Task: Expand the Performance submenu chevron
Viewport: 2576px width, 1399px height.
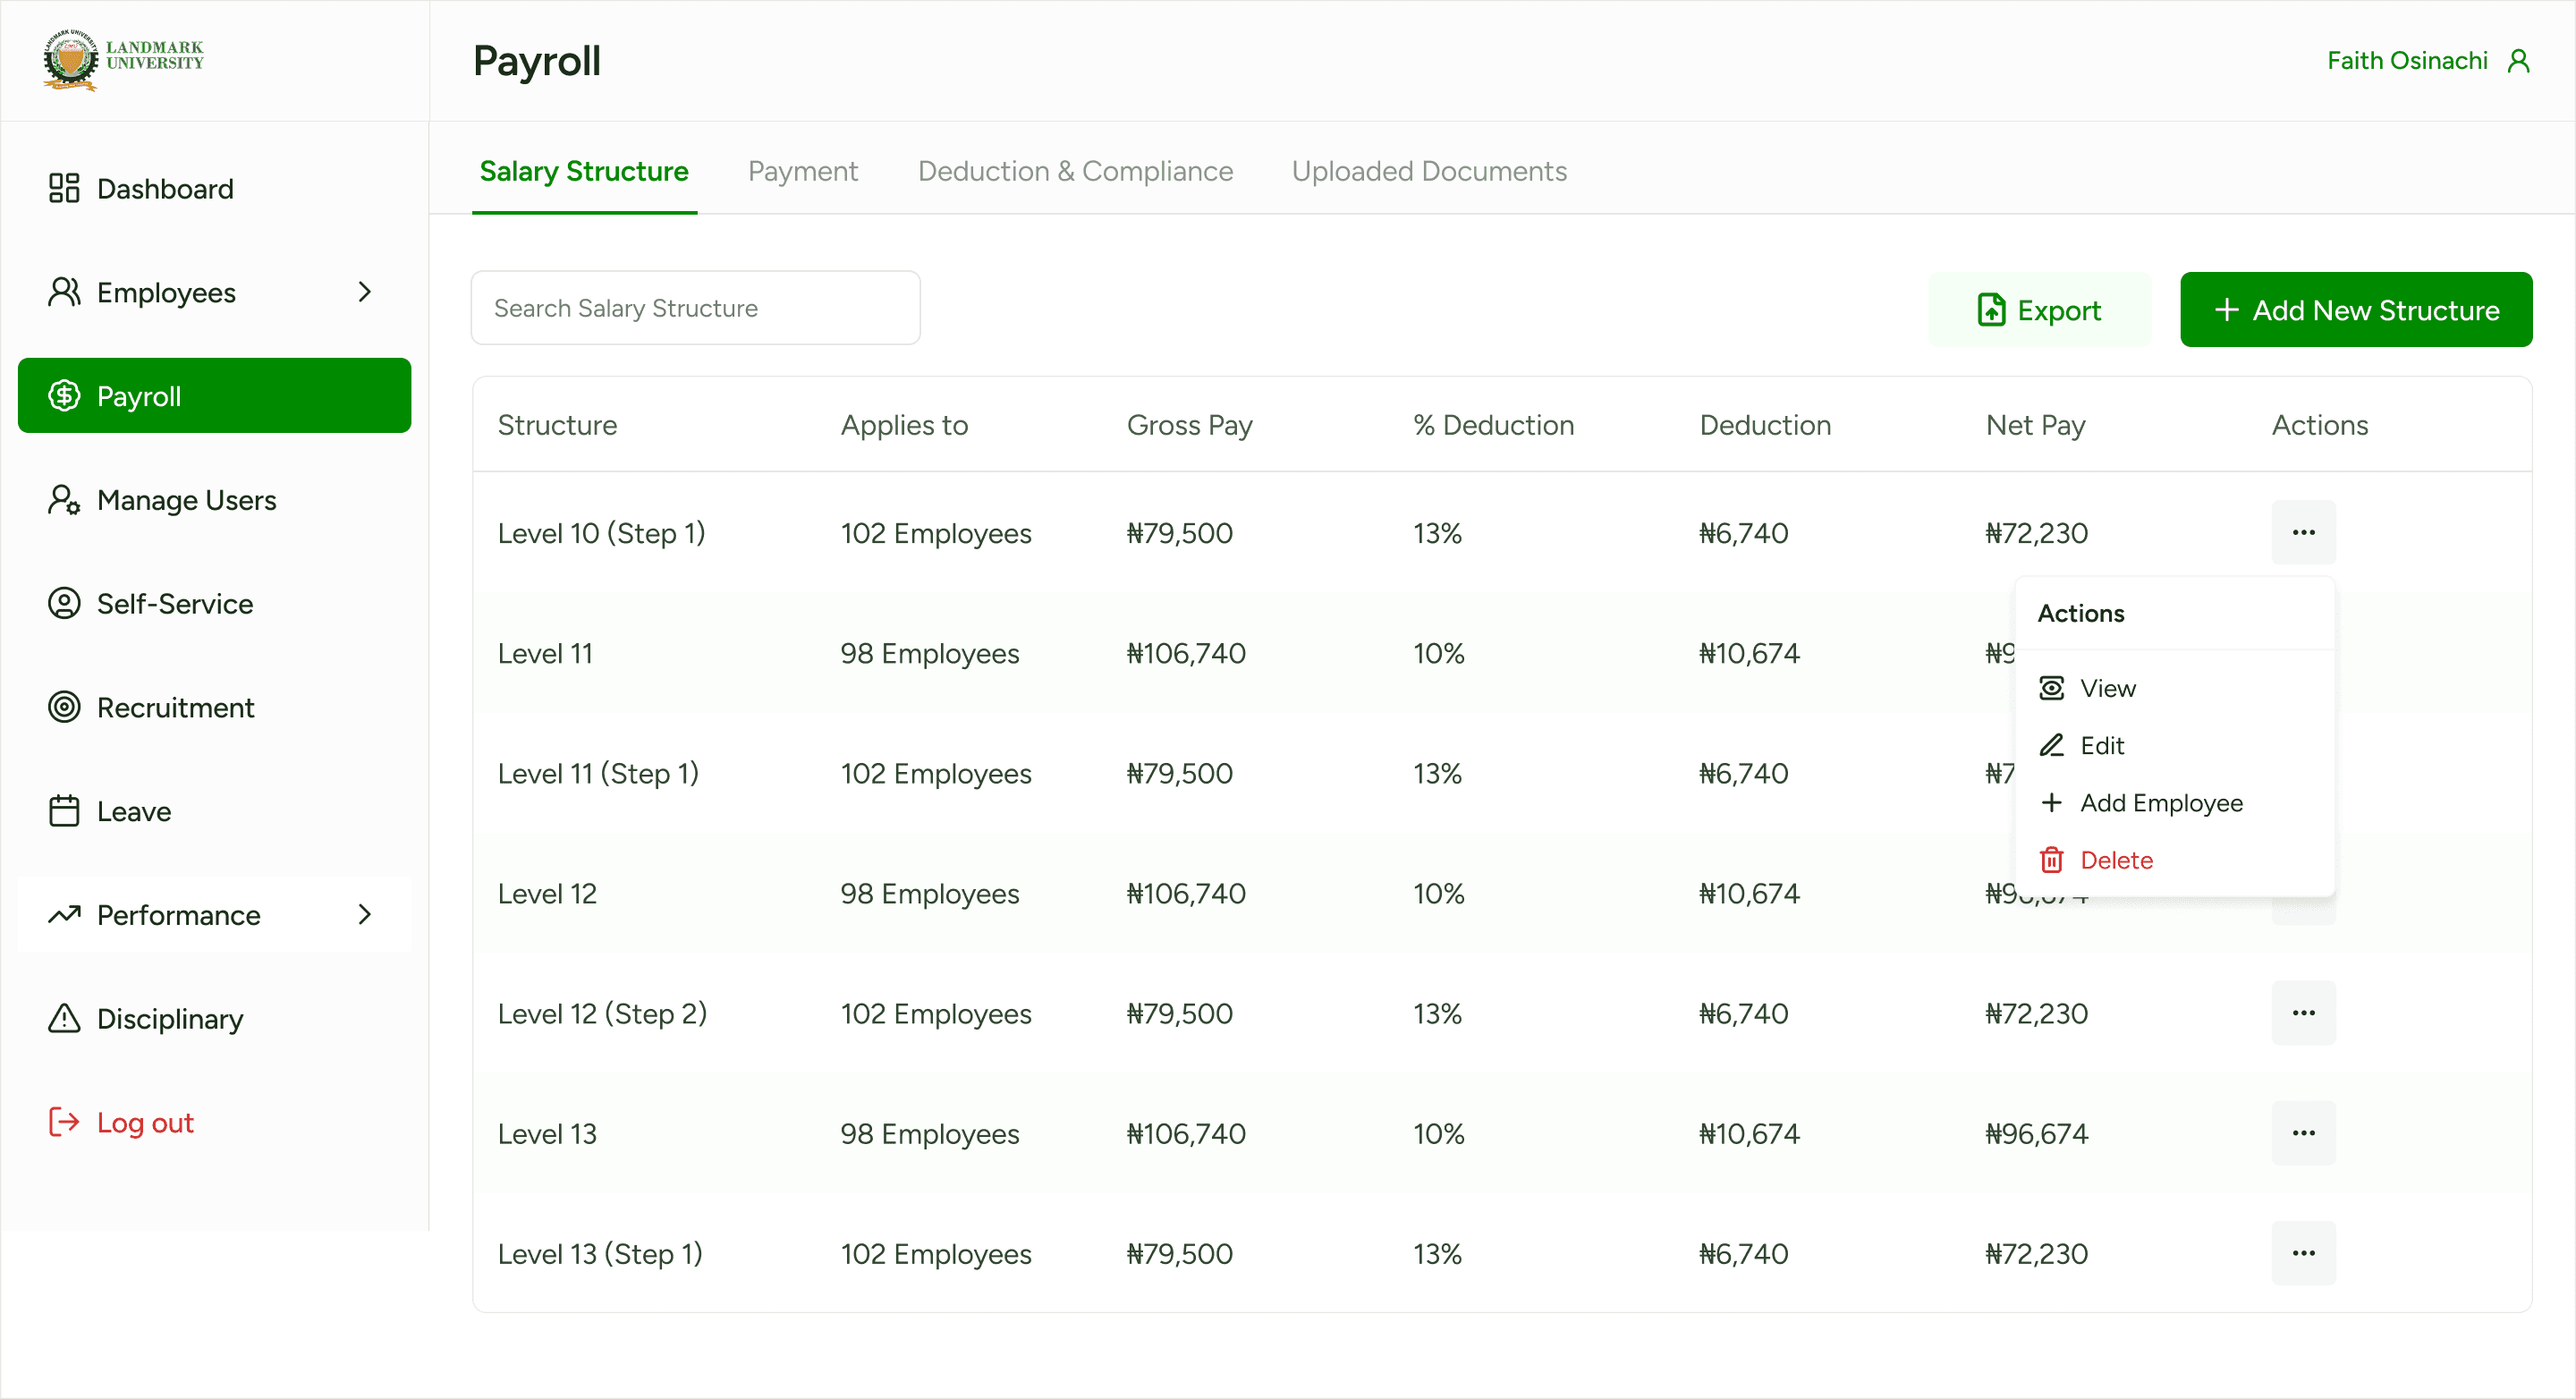Action: [365, 914]
